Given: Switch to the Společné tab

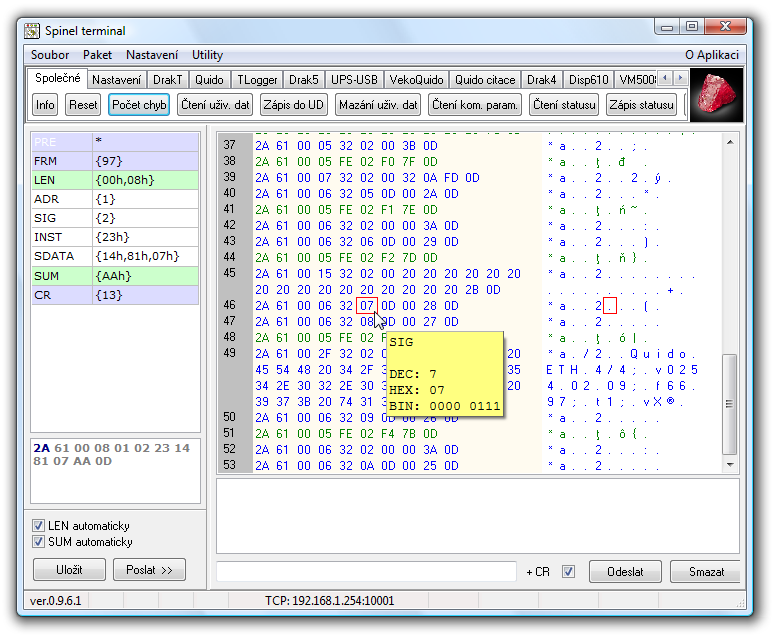Looking at the screenshot, I should (x=57, y=78).
